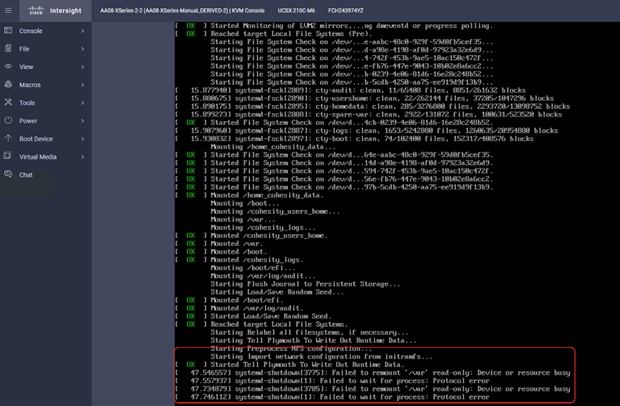This screenshot has height=406, width=620.
Task: Click inside the KVM terminal screen
Action: coord(397,213)
